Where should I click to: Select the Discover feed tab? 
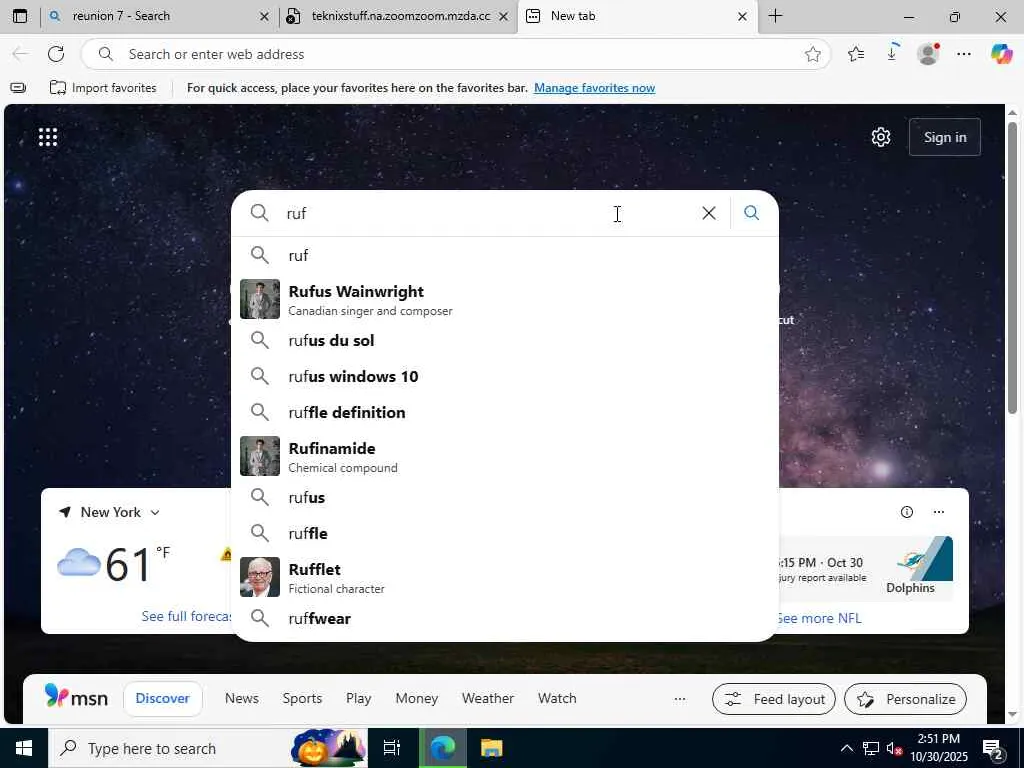[x=163, y=699]
